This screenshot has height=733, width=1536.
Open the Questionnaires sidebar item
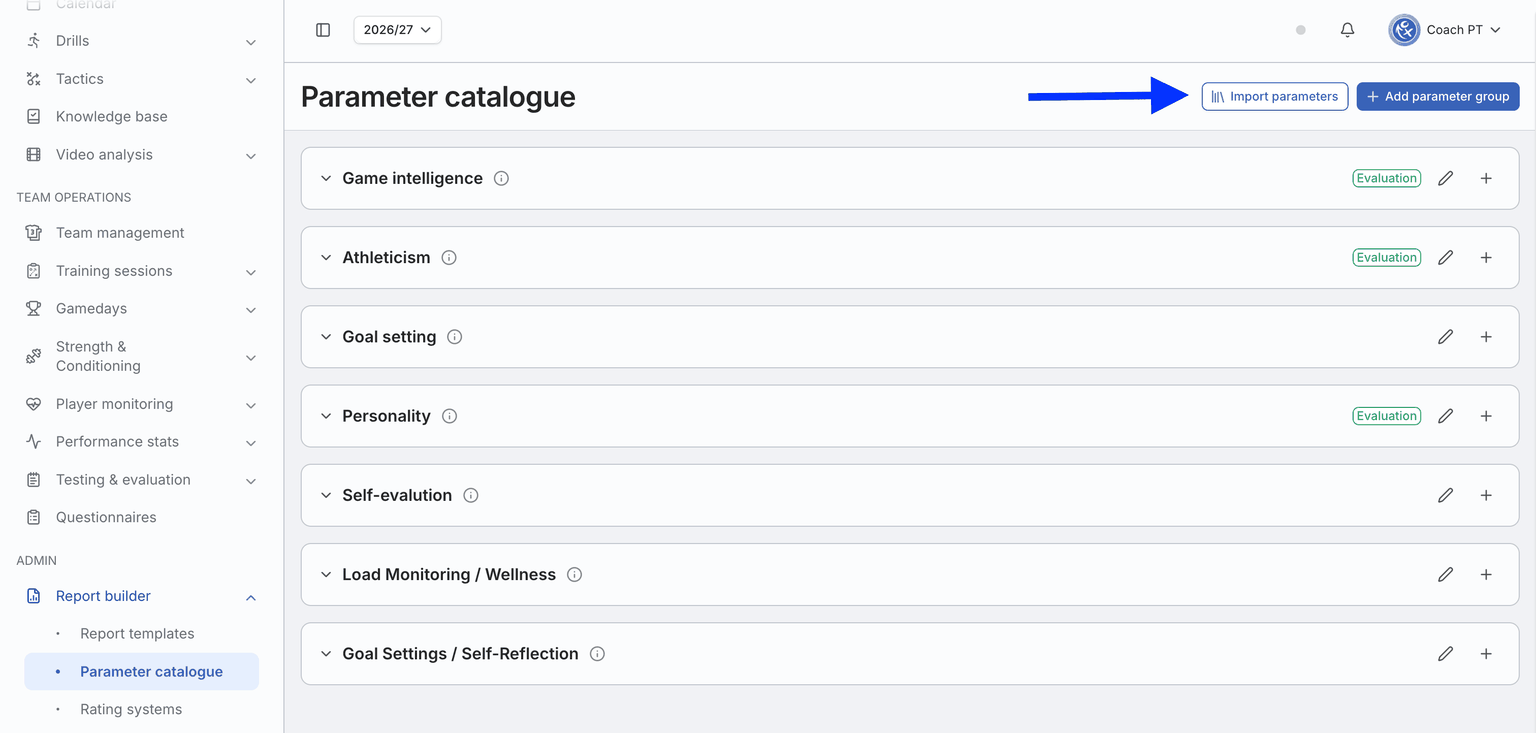106,517
